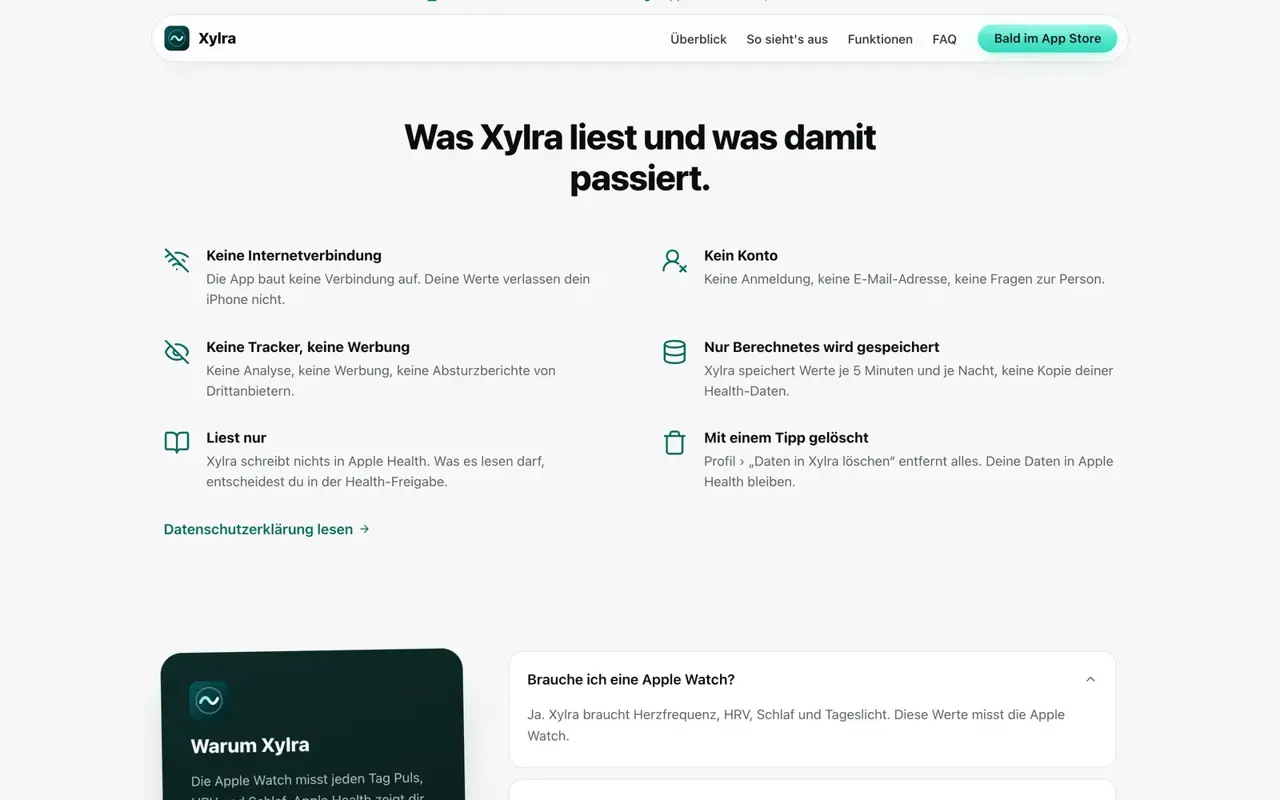
Task: Navigate to Funktionen
Action: (x=880, y=39)
